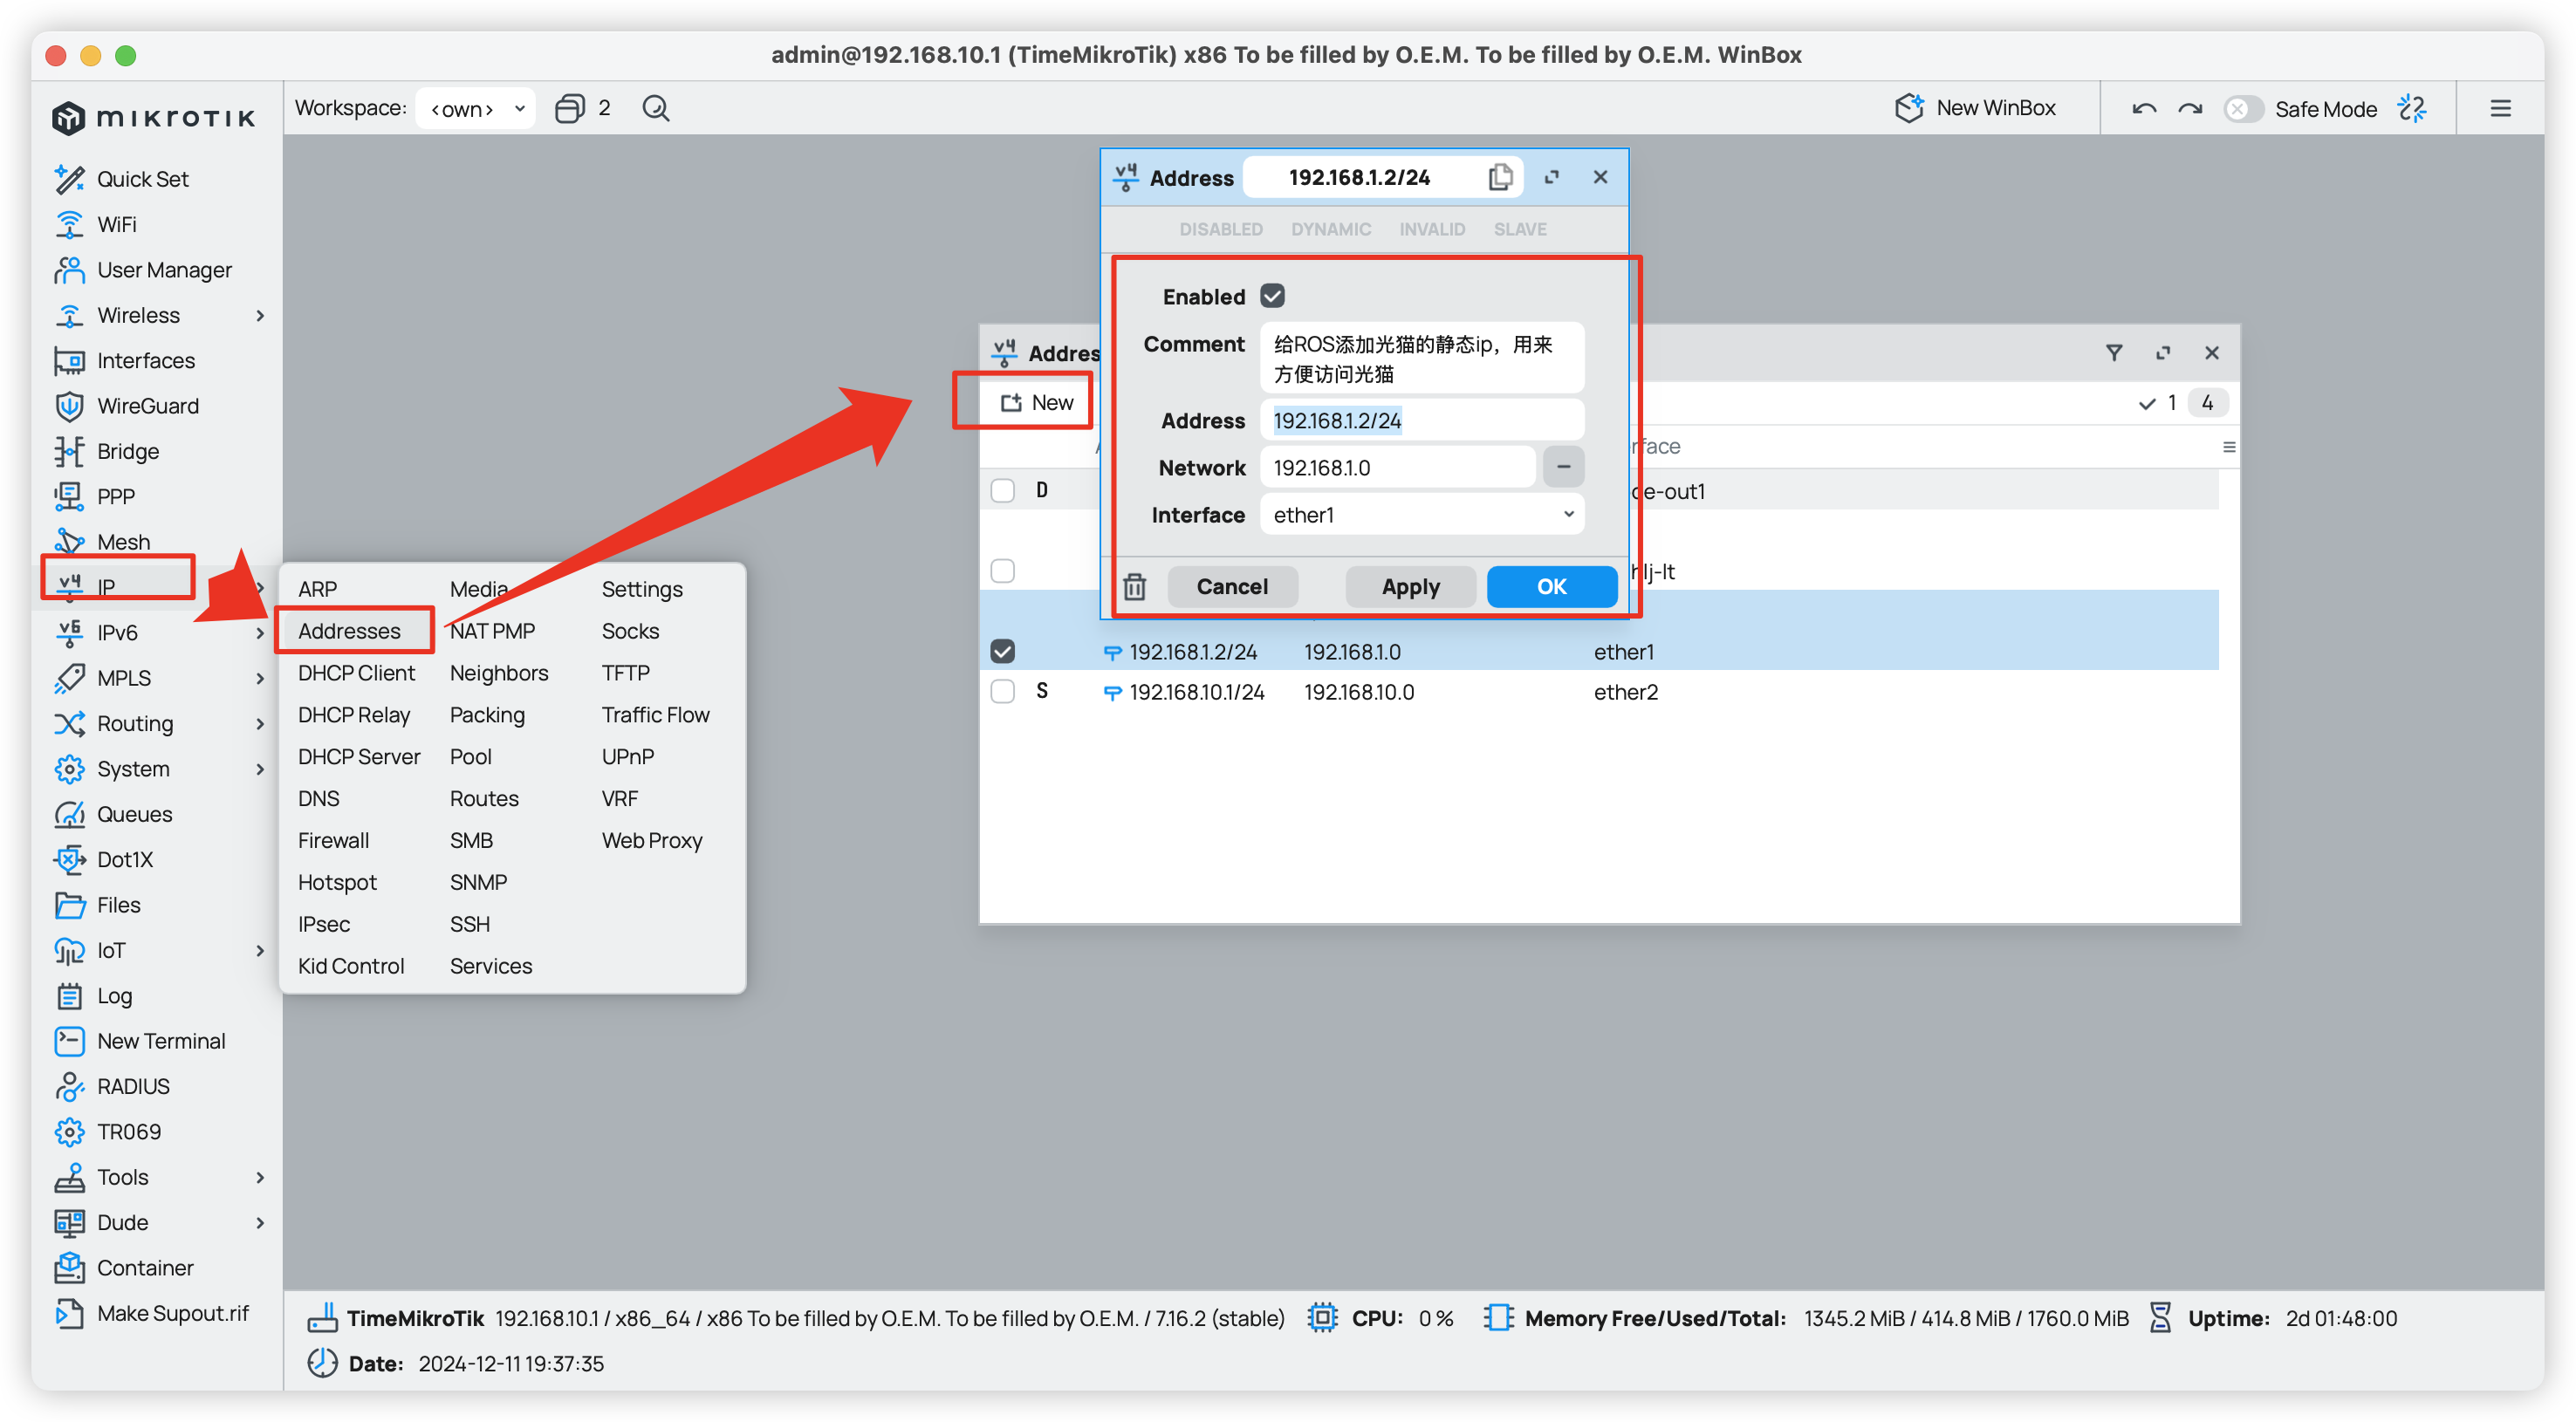Open TR069 settings
This screenshot has height=1422, width=2576.
[129, 1131]
